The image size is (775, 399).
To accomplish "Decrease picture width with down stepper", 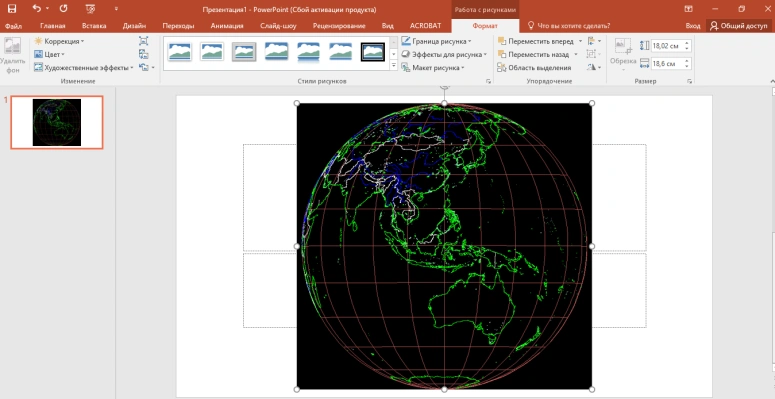I will click(x=688, y=67).
